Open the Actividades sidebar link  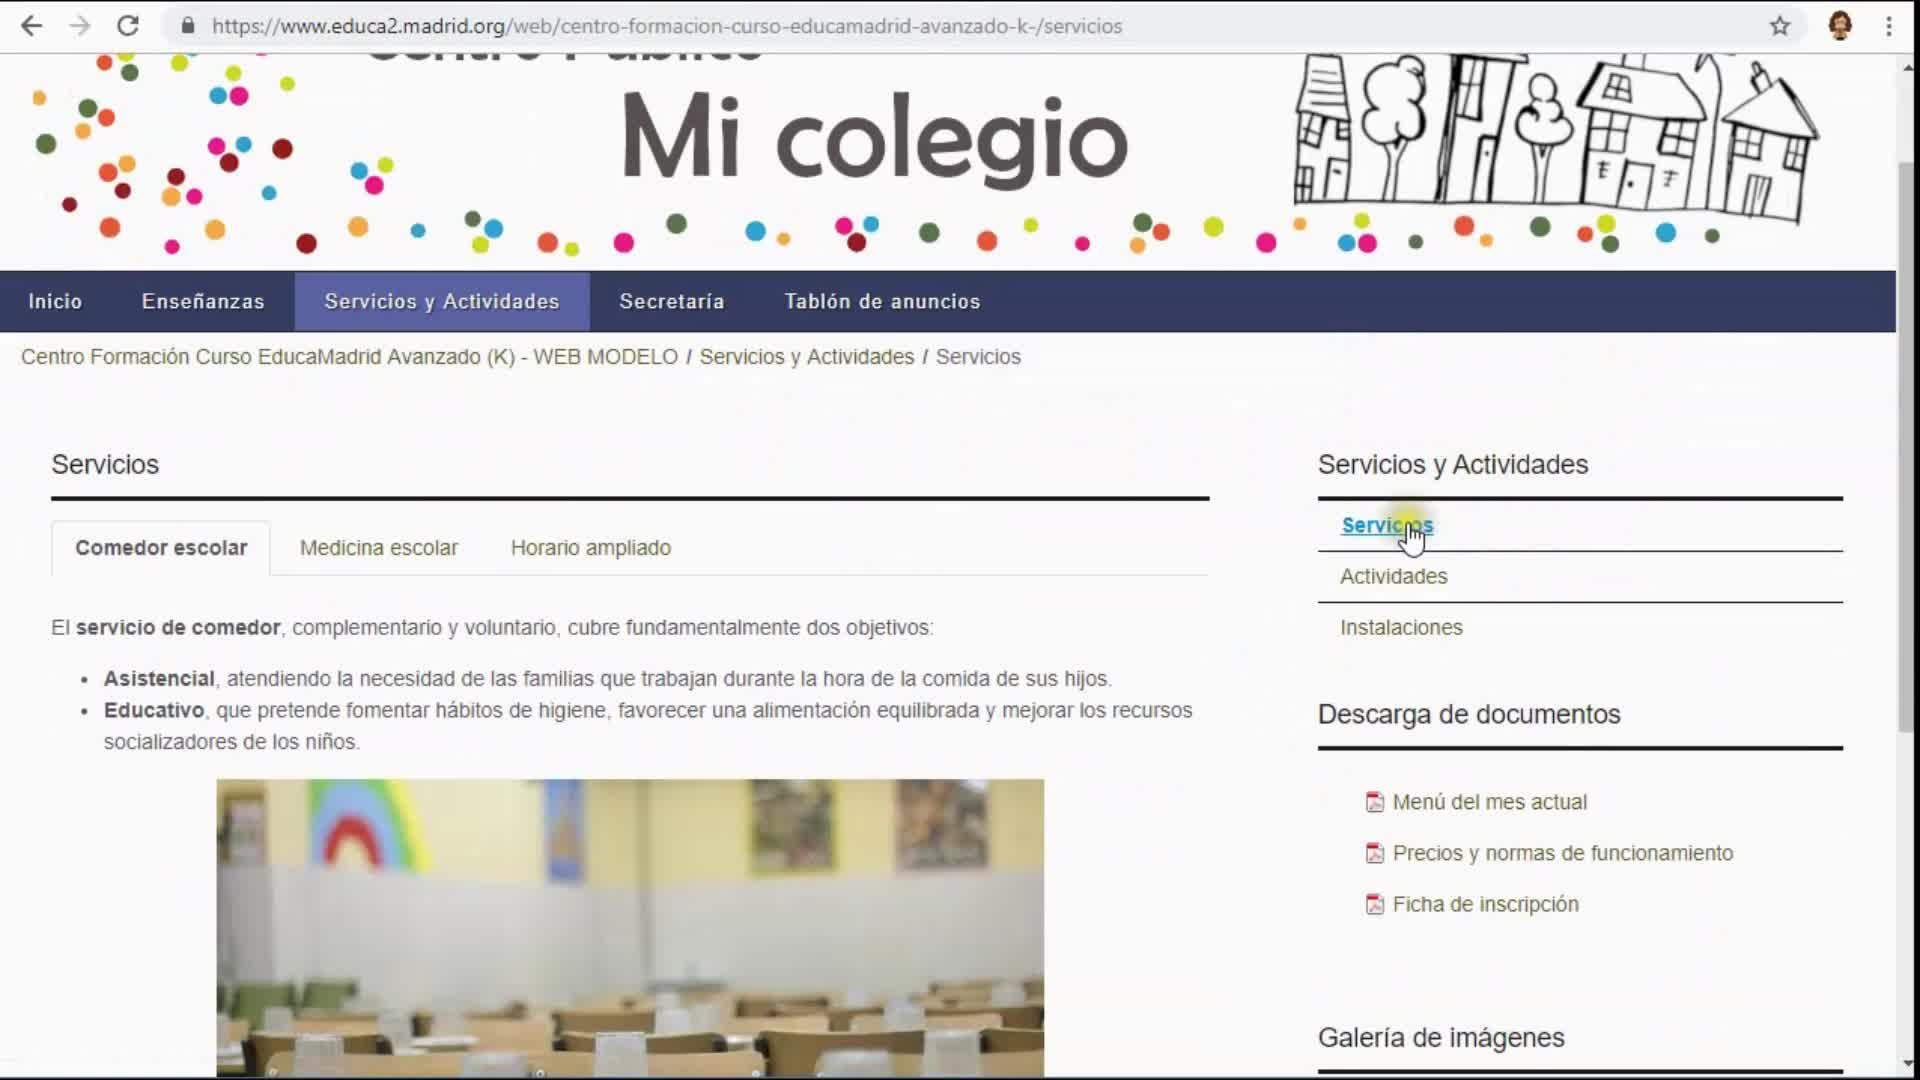[1393, 576]
